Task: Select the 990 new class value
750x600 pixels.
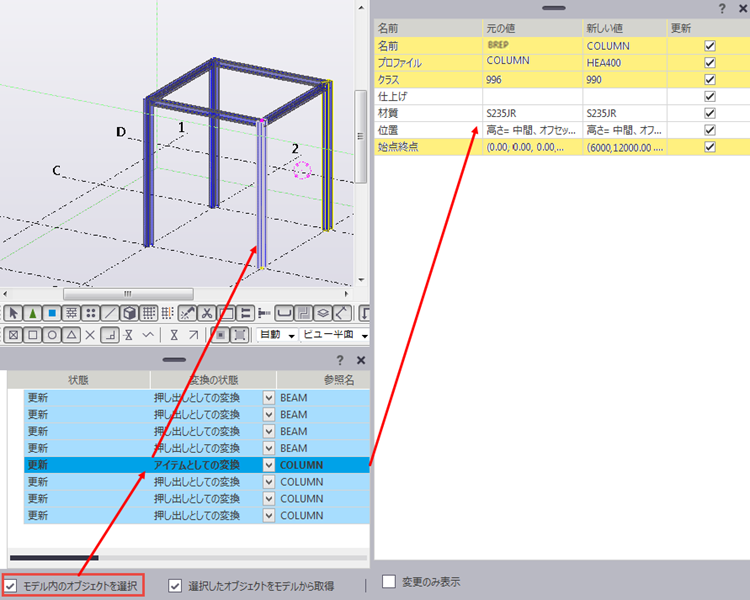Action: (x=624, y=79)
